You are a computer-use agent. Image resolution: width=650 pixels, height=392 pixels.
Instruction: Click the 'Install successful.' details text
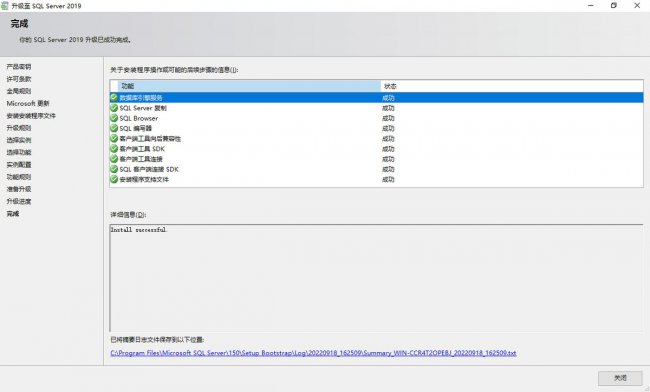tap(139, 230)
